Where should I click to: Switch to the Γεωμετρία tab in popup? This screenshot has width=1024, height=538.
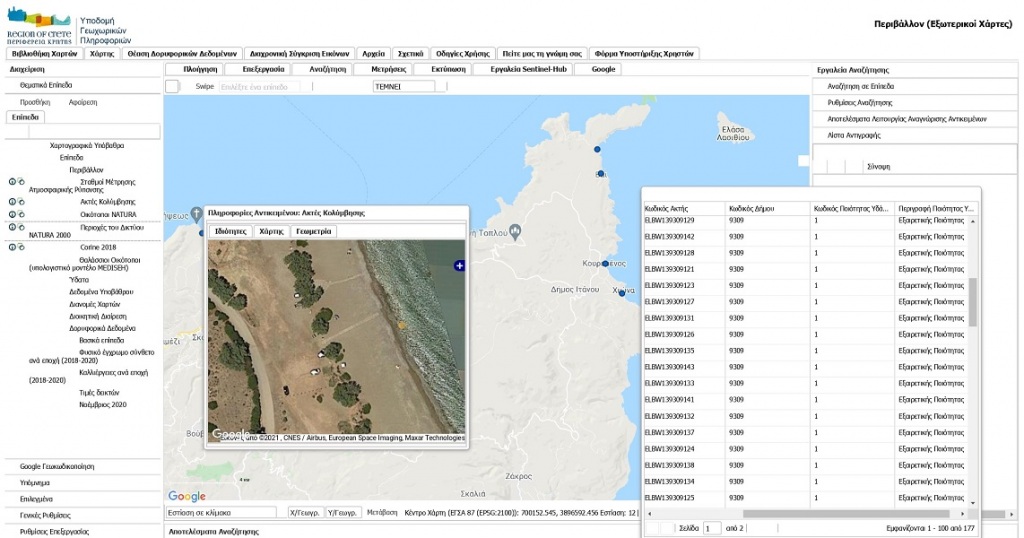[x=314, y=231]
